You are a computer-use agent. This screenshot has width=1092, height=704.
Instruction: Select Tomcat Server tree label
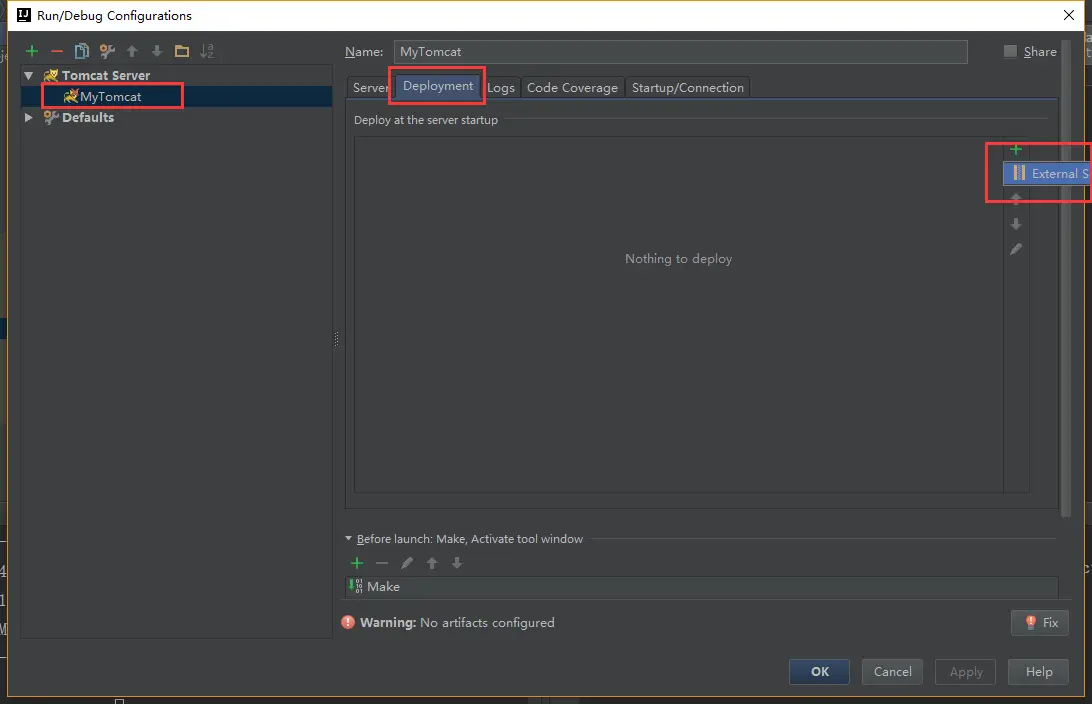click(x=106, y=75)
